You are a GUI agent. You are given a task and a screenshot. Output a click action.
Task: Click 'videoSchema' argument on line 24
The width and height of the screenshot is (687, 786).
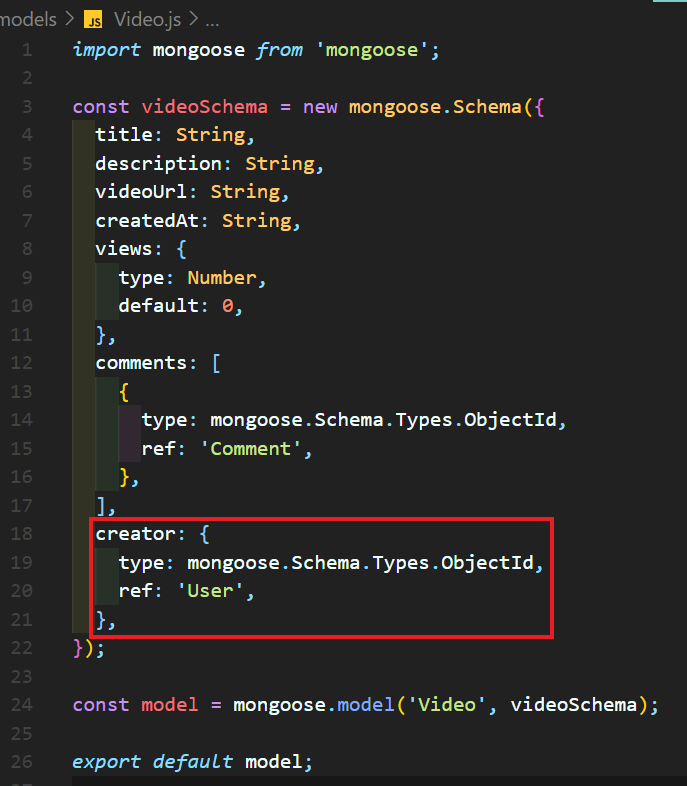point(573,705)
